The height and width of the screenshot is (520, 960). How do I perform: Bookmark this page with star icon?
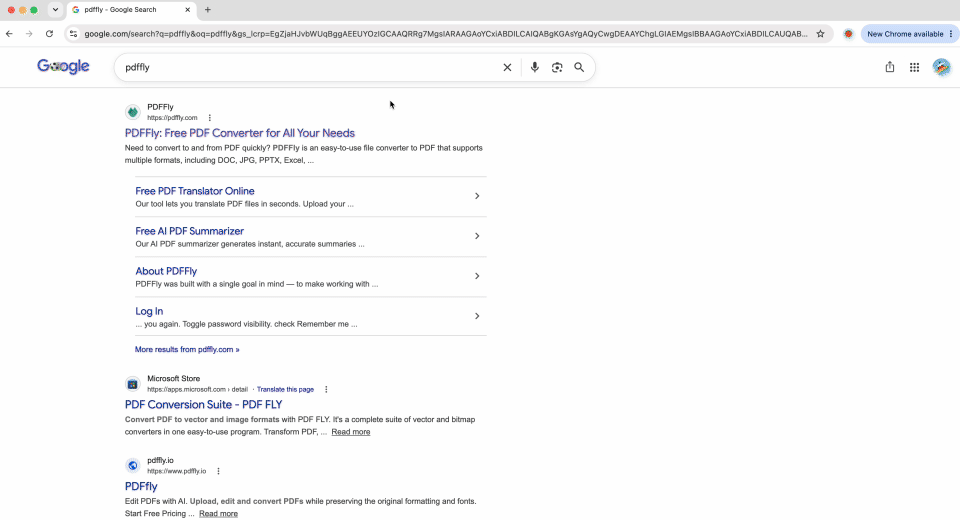tap(820, 34)
